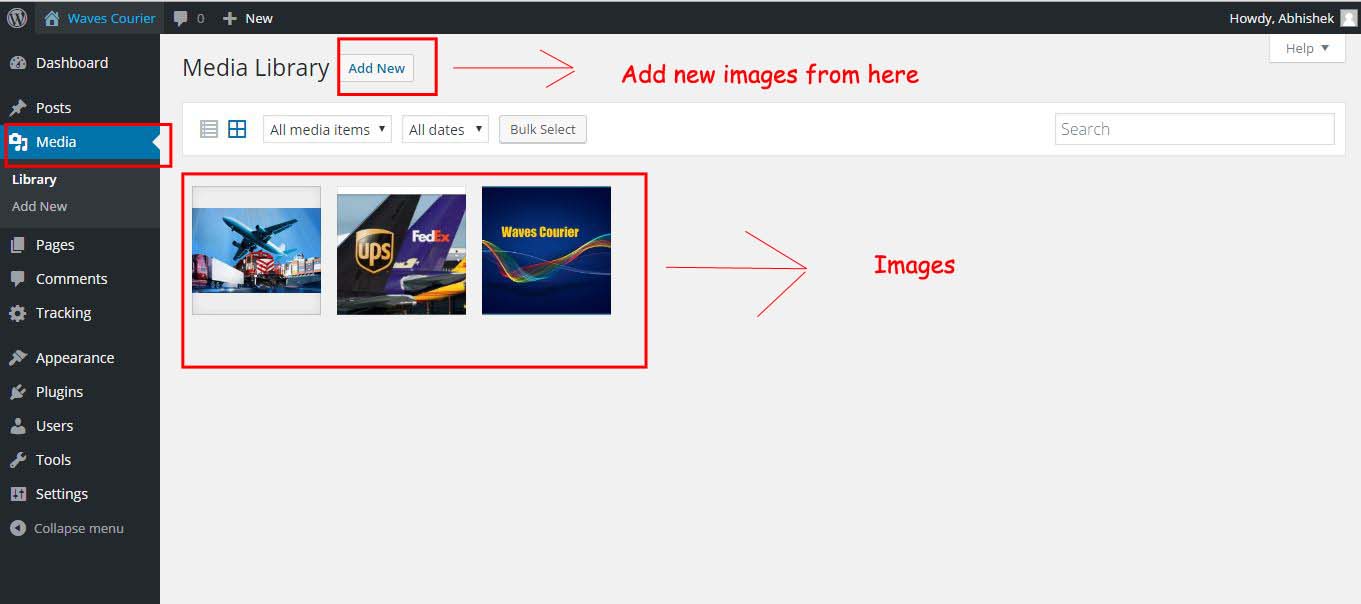The image size is (1361, 604).
Task: Select the Media menu item
Action: pos(80,142)
